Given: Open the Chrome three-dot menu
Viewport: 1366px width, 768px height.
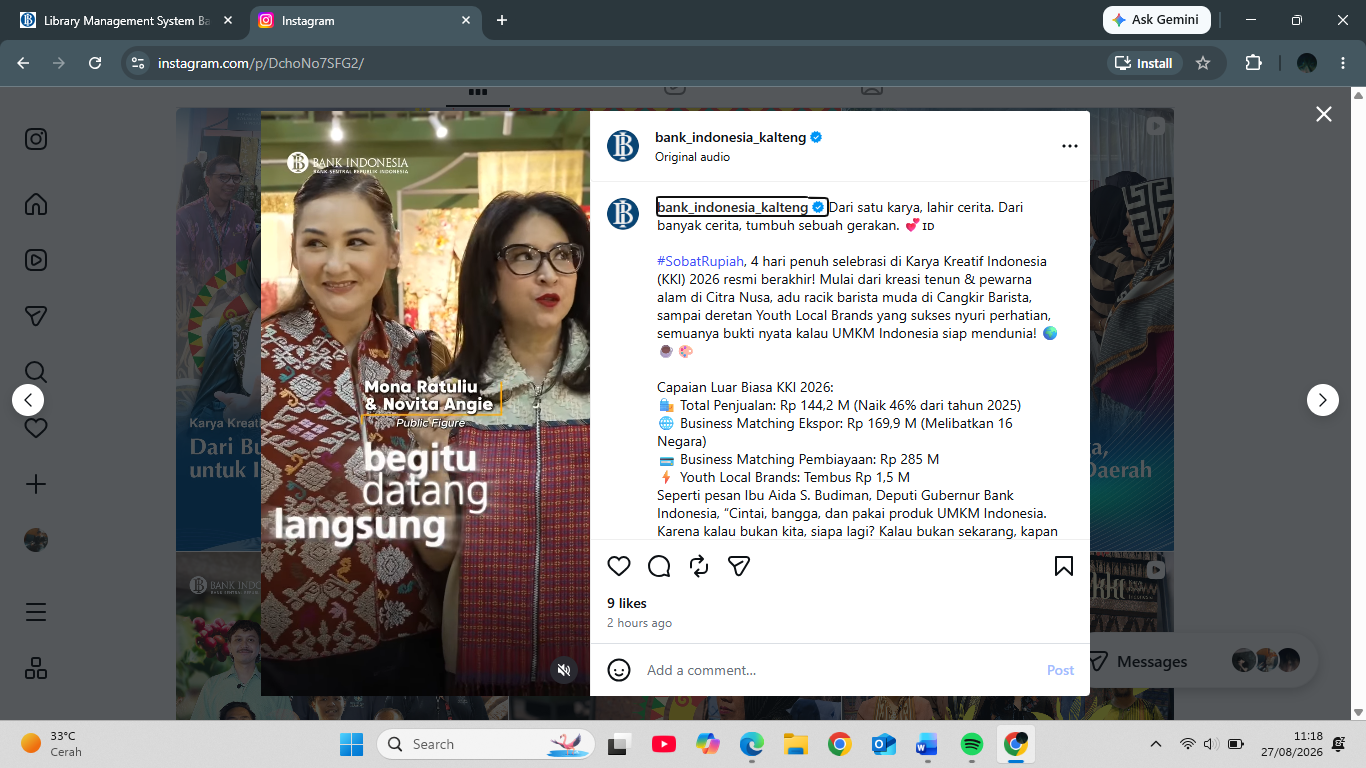Looking at the screenshot, I should pos(1341,63).
